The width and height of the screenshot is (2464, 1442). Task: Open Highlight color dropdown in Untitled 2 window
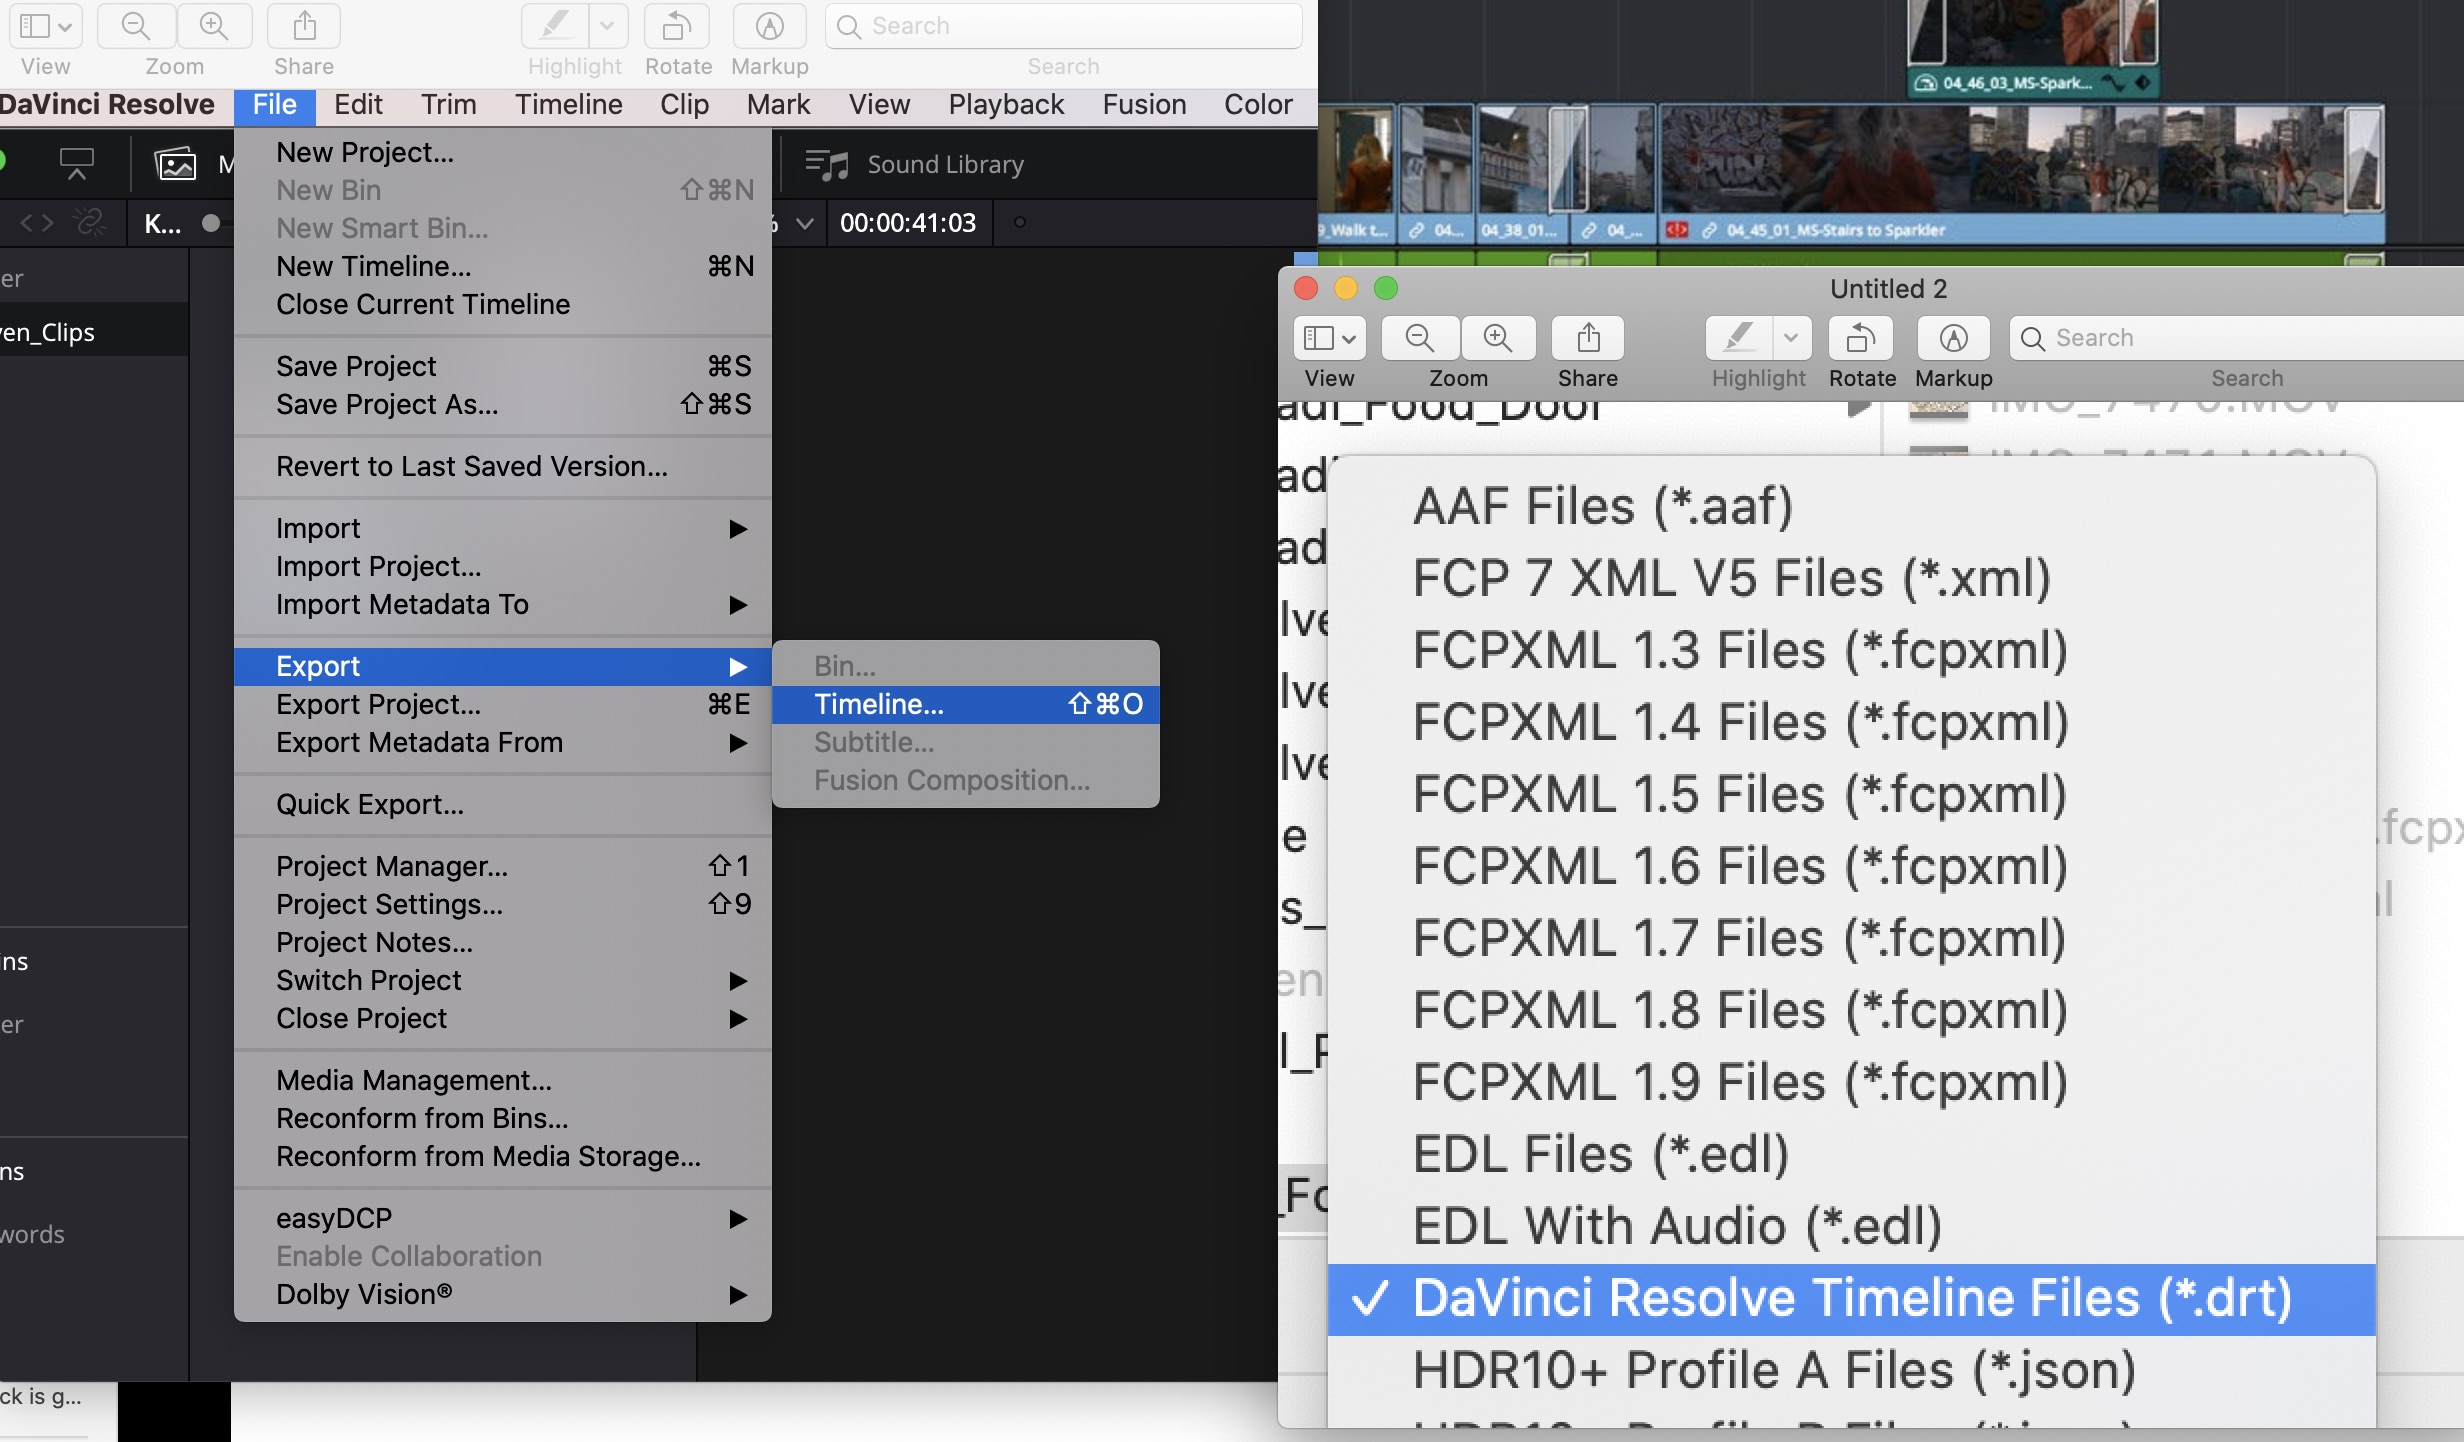(x=1791, y=338)
